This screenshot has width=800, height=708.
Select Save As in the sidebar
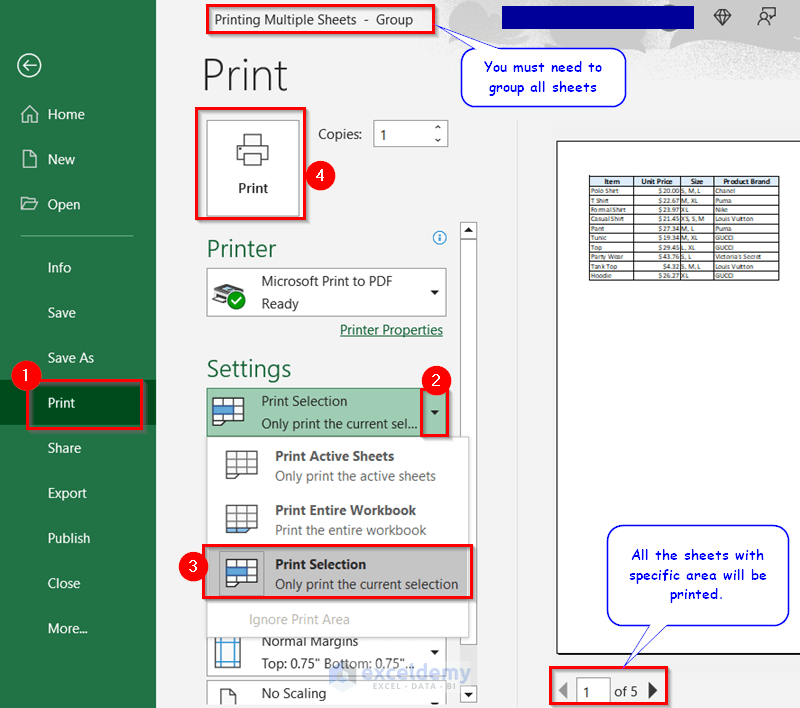point(70,357)
